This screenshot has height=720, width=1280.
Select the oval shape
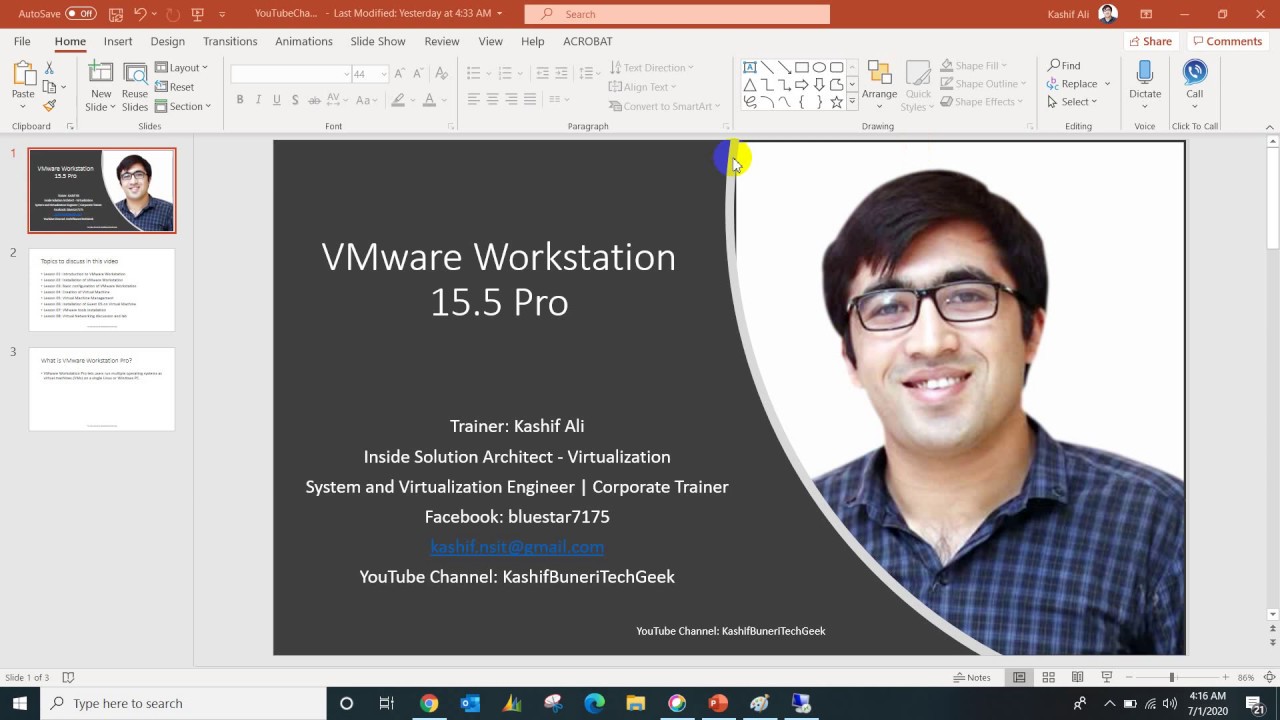[x=819, y=68]
